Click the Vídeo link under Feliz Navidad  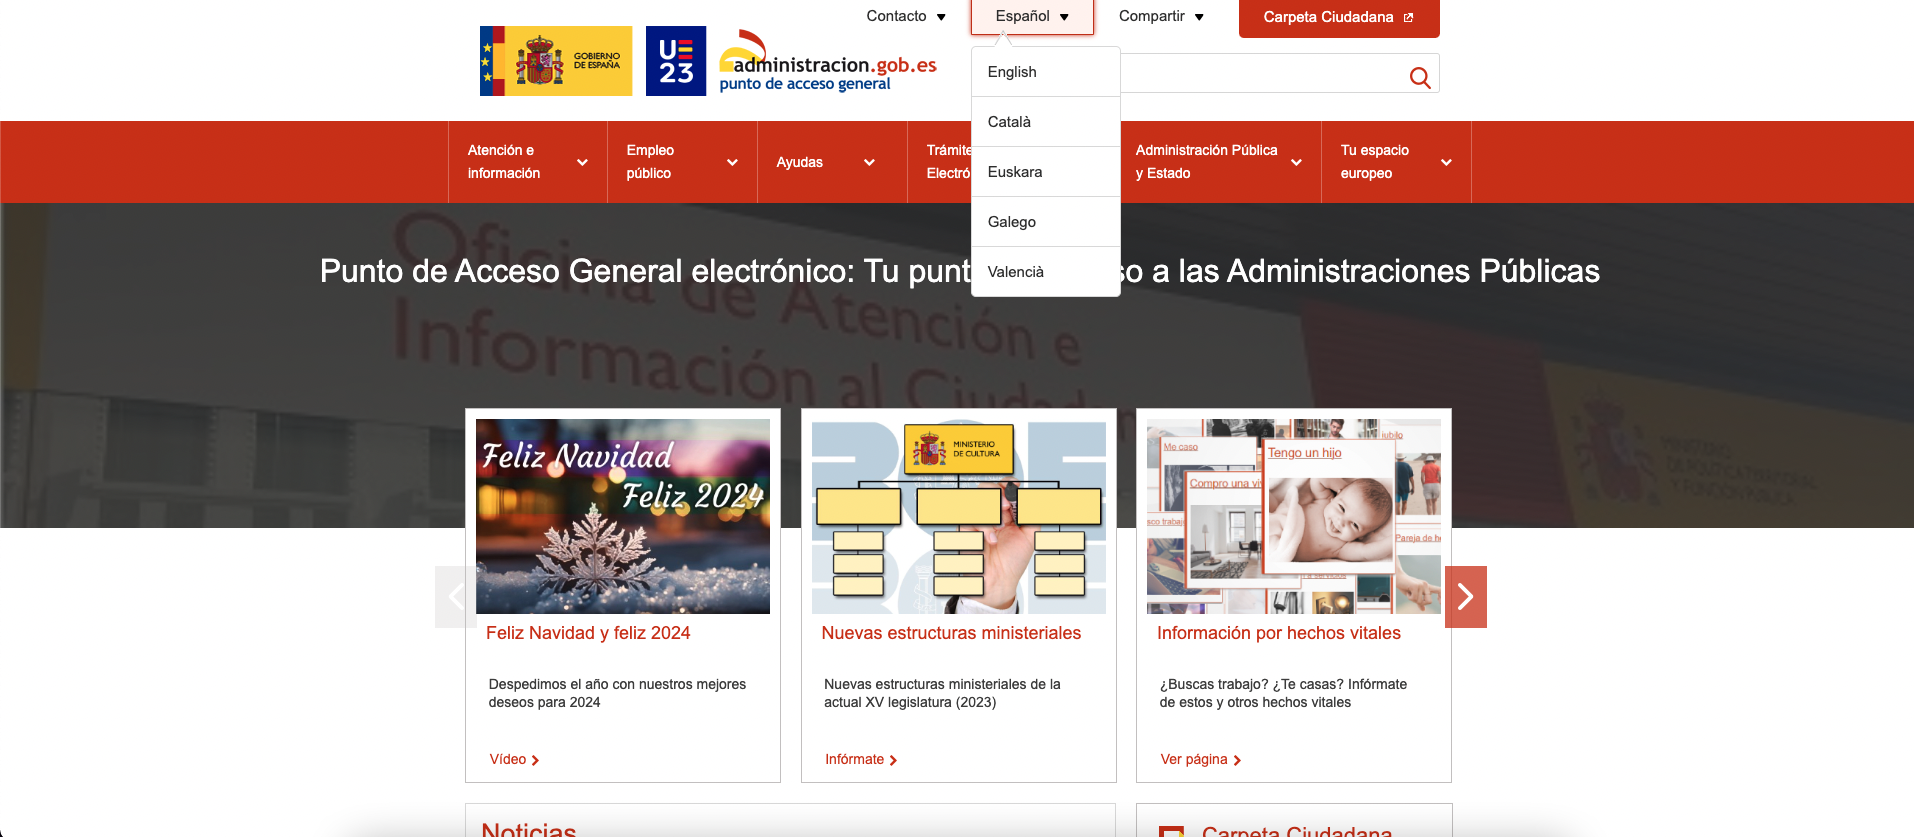(x=514, y=760)
